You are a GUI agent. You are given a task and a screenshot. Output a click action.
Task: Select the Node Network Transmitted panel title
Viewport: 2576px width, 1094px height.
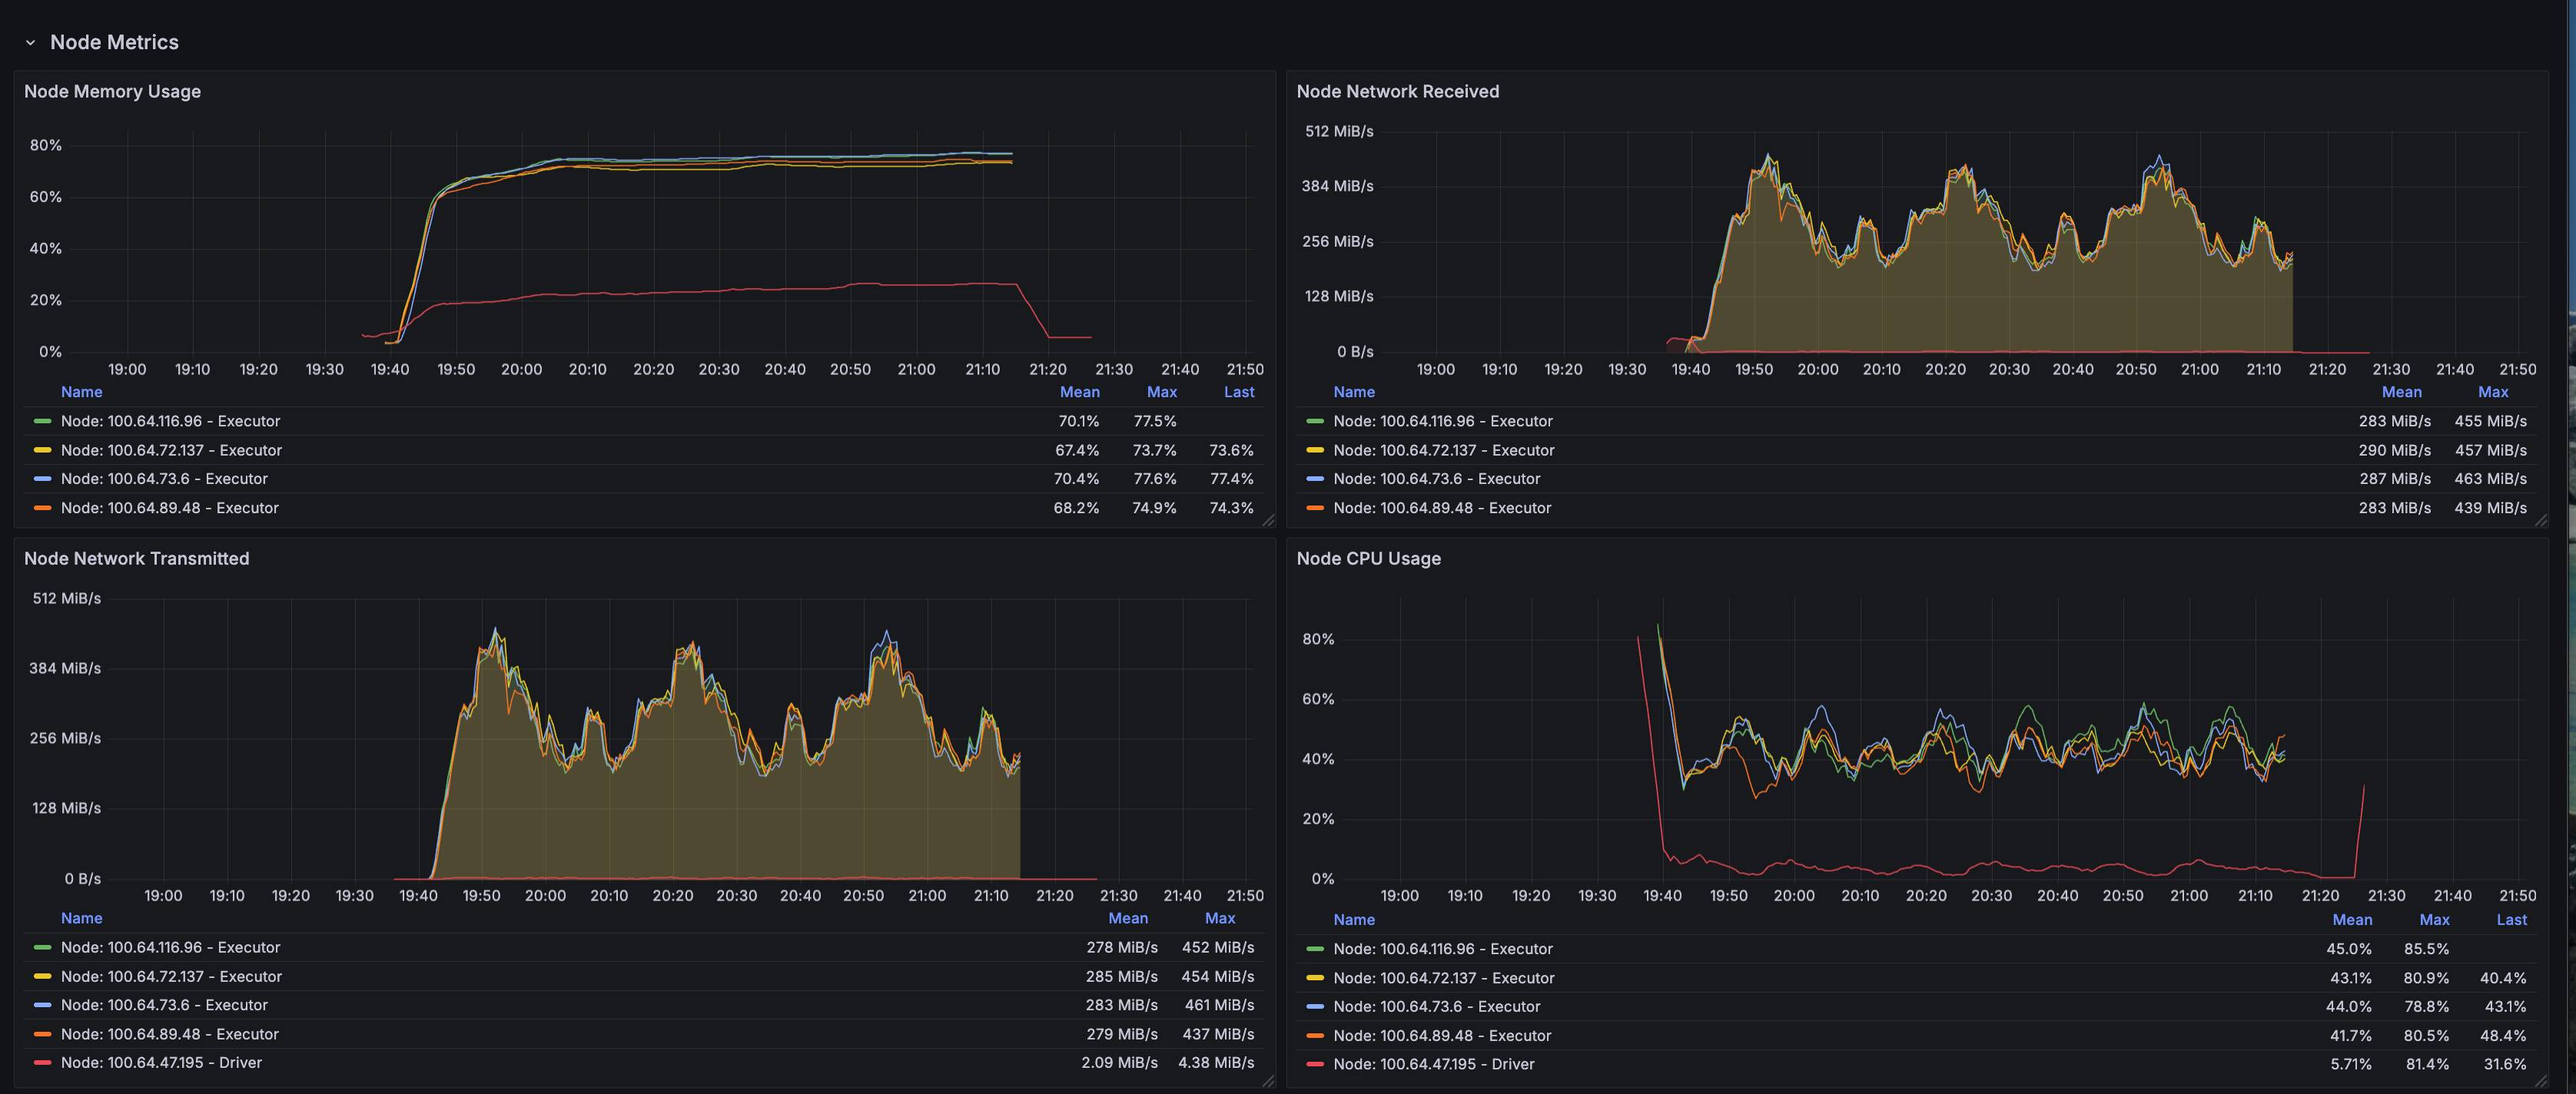pos(137,559)
